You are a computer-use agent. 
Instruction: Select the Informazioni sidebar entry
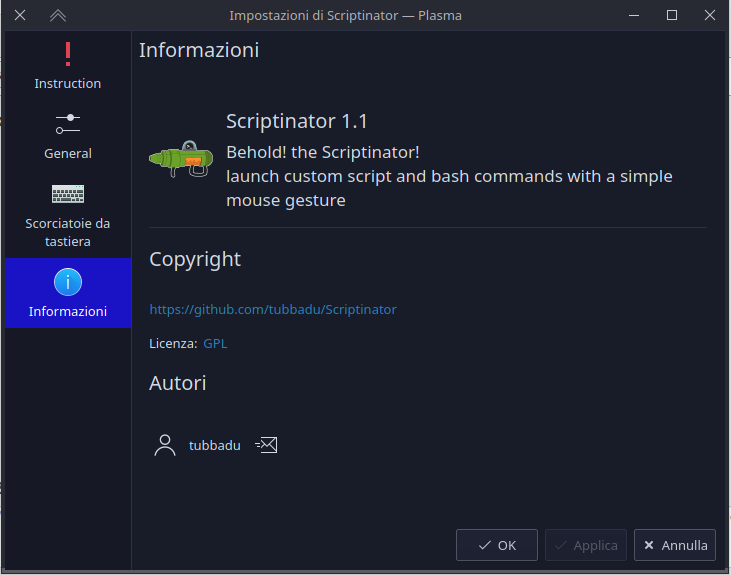tap(68, 293)
